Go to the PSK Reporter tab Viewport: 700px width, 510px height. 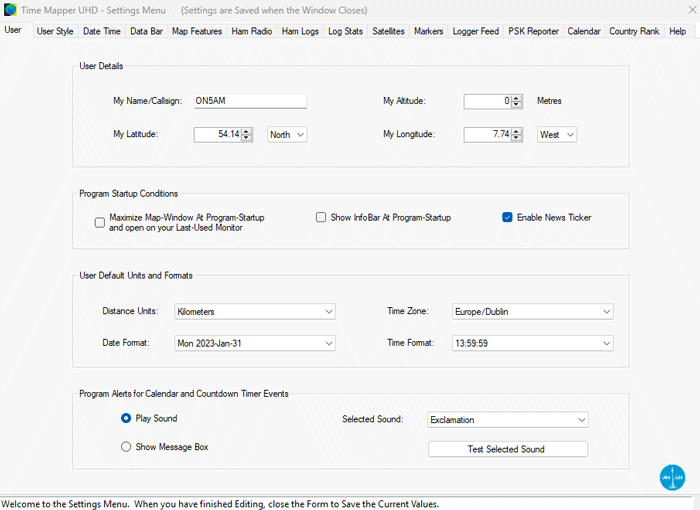pos(533,31)
